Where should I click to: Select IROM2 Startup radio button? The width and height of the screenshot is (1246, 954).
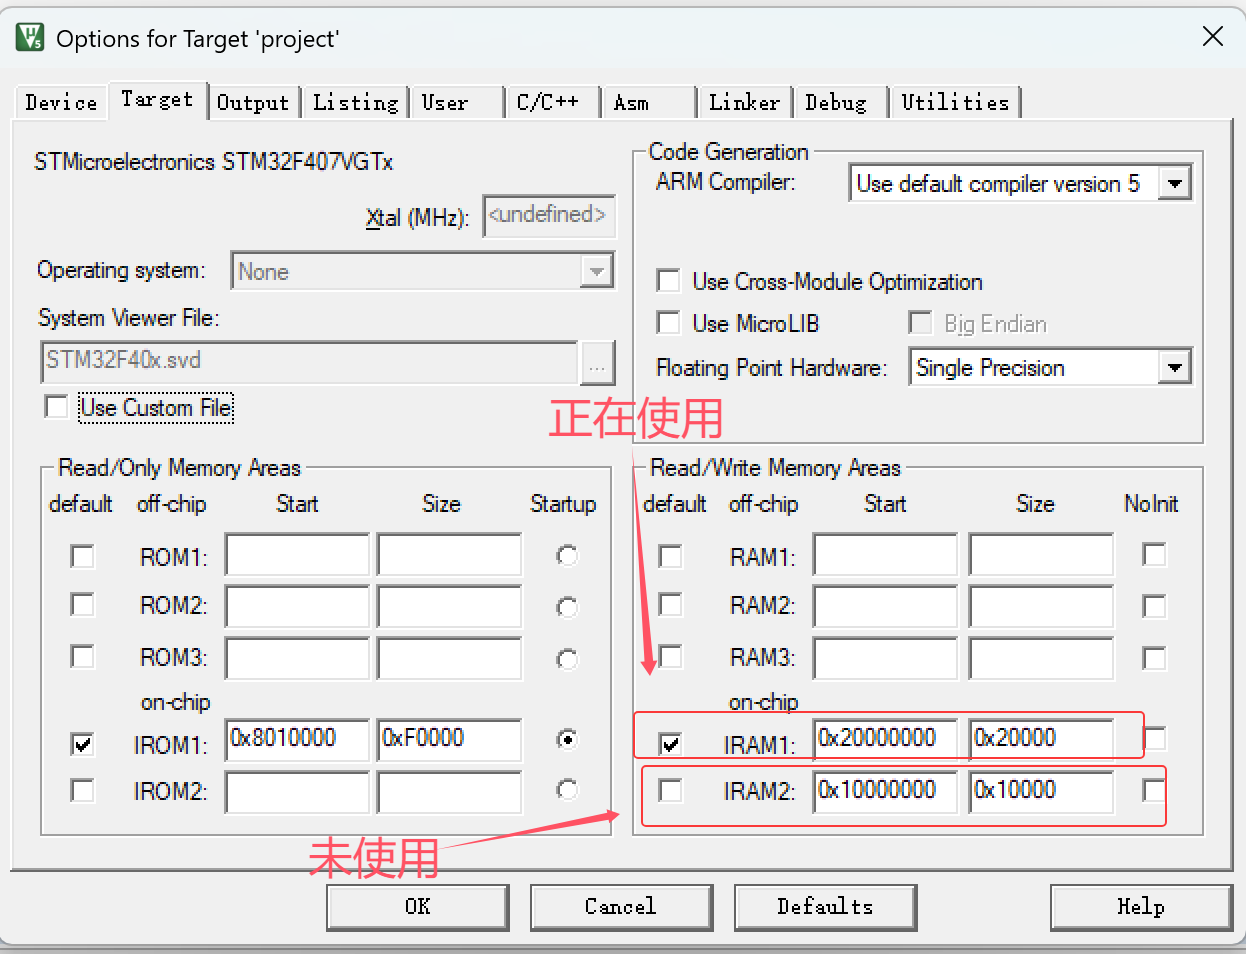pyautogui.click(x=567, y=790)
